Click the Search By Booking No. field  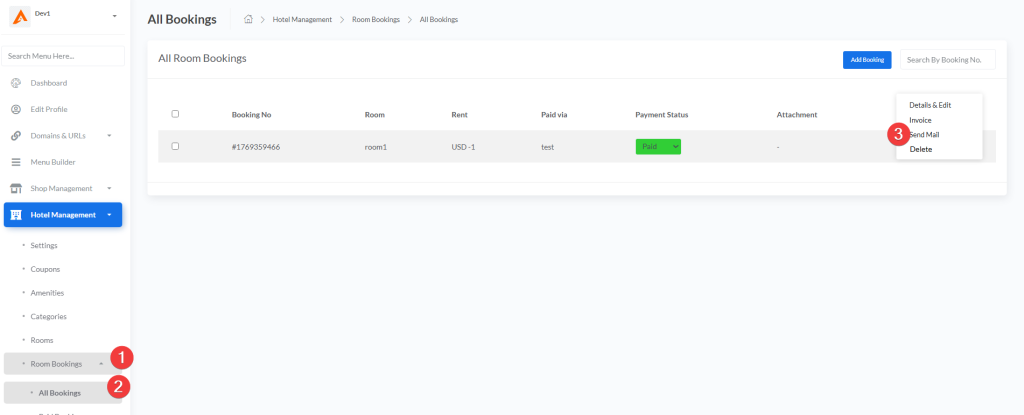(947, 60)
